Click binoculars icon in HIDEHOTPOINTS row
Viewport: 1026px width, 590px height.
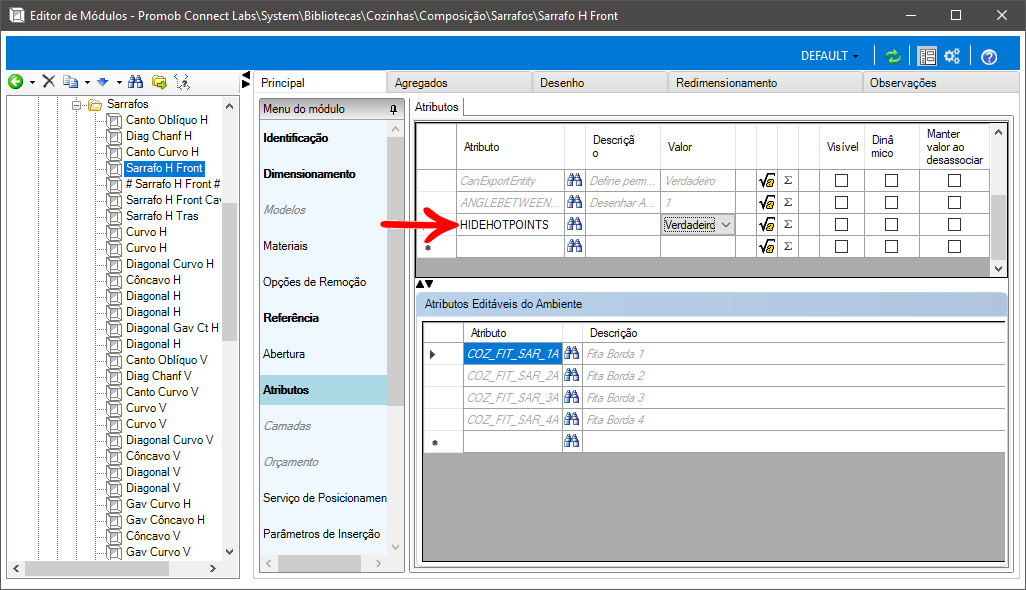575,224
